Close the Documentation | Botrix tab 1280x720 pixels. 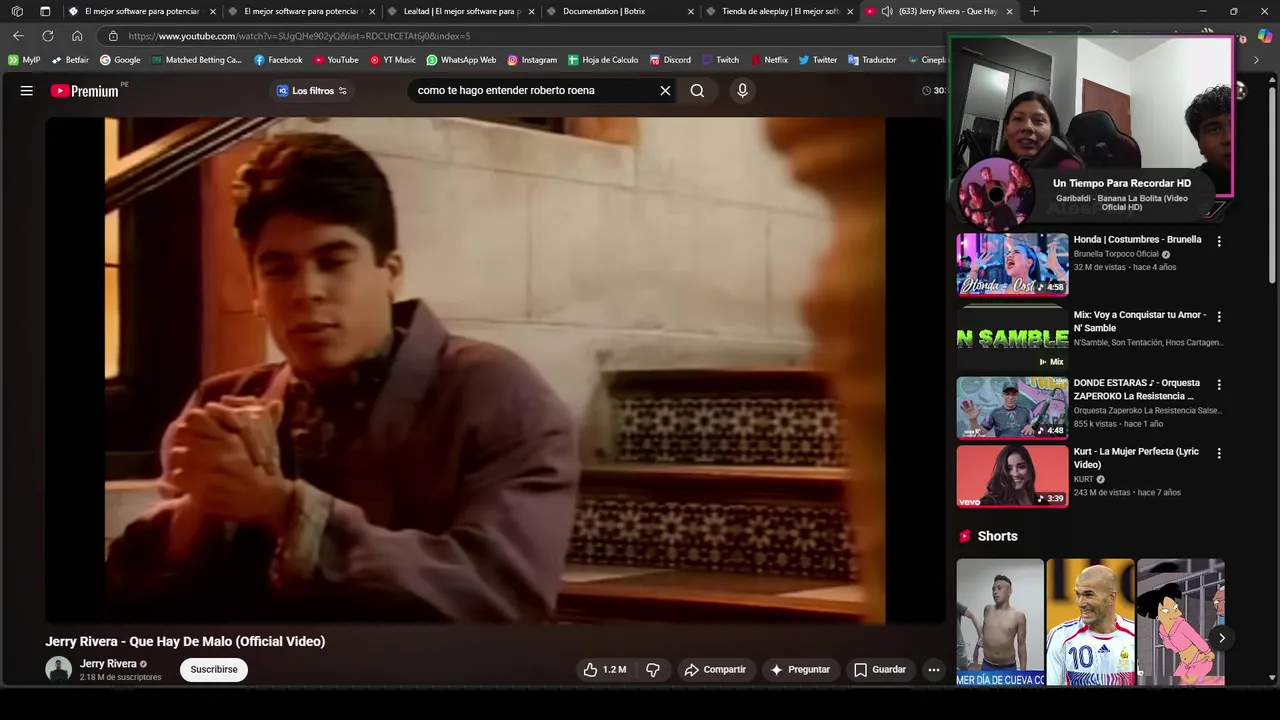(x=691, y=11)
